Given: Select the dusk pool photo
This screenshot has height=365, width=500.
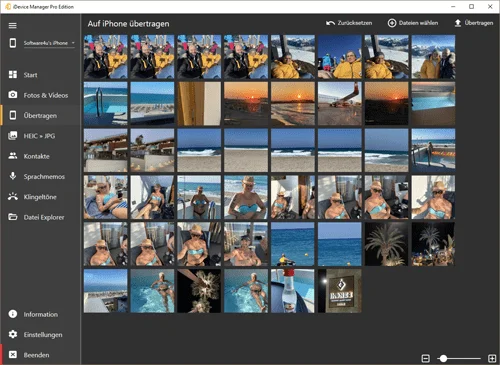Looking at the screenshot, I should coord(433,104).
